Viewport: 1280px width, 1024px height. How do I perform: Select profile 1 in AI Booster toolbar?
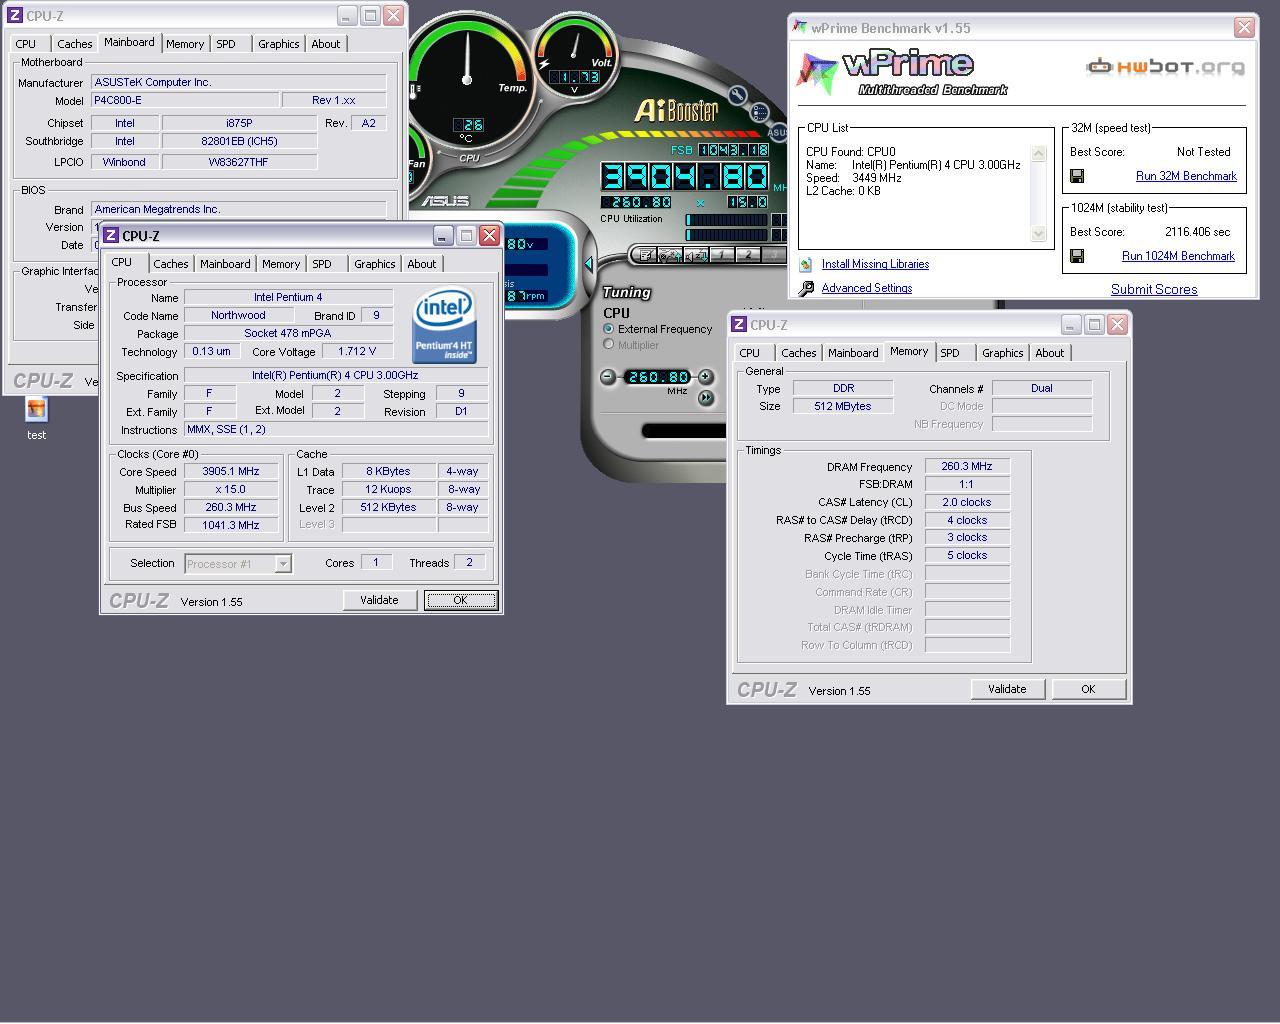pos(721,255)
